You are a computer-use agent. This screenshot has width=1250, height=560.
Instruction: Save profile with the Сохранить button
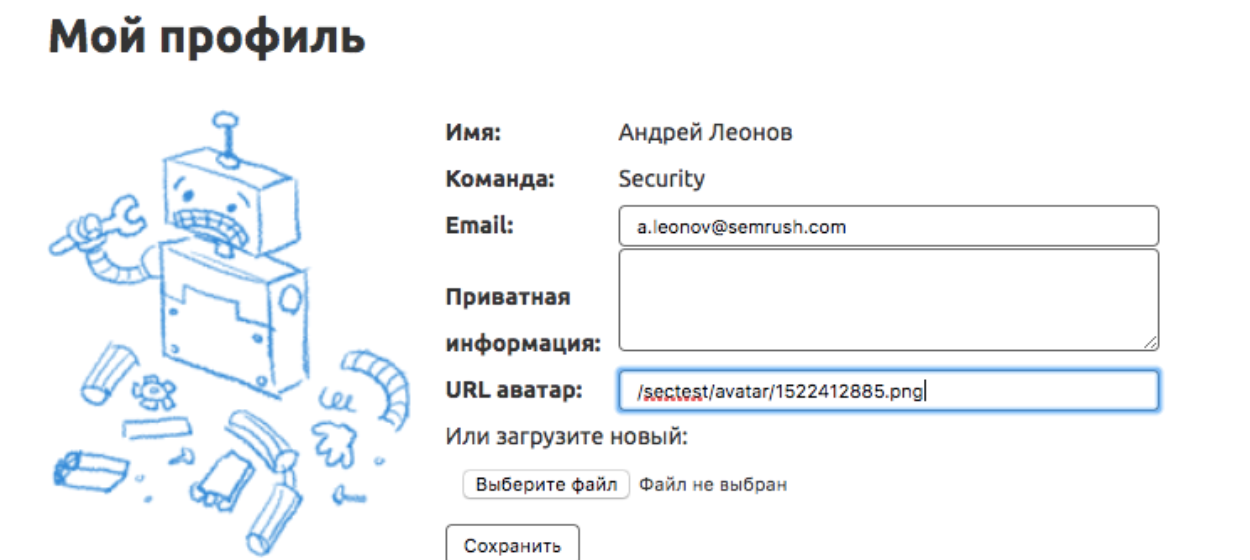tap(512, 545)
